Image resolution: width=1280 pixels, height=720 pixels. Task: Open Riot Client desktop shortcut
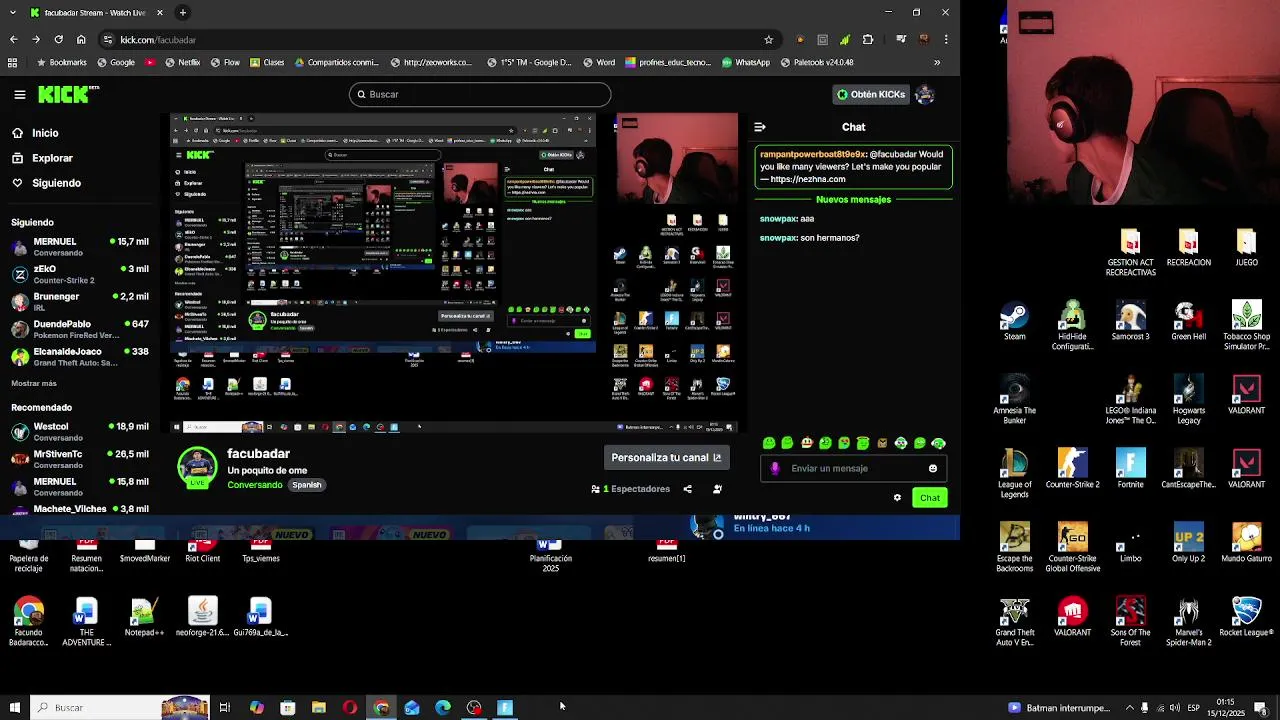(202, 552)
